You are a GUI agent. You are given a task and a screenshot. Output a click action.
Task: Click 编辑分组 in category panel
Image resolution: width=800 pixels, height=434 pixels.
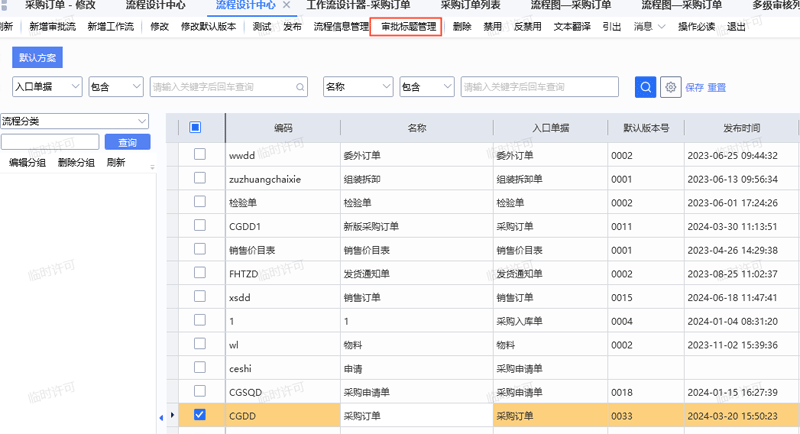pos(27,163)
